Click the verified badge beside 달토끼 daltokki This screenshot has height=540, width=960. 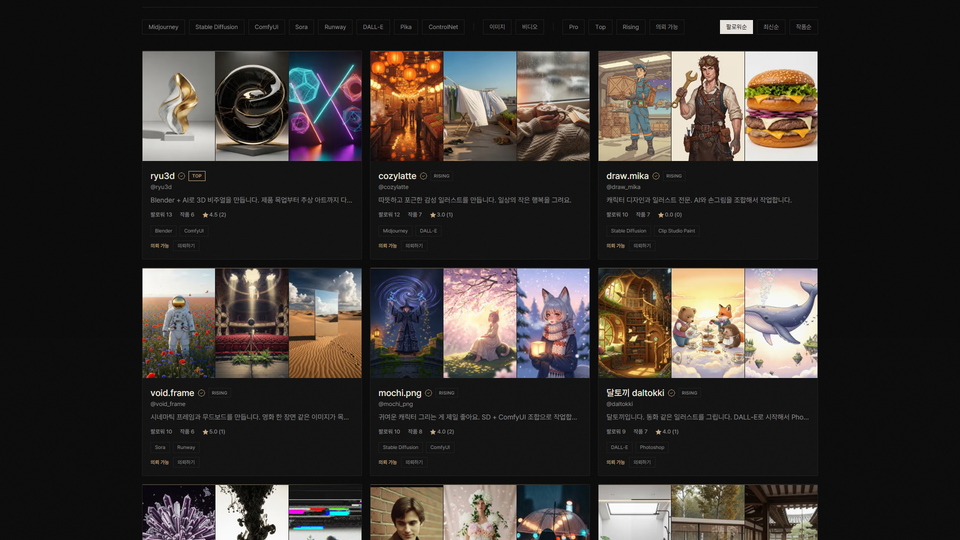[672, 393]
